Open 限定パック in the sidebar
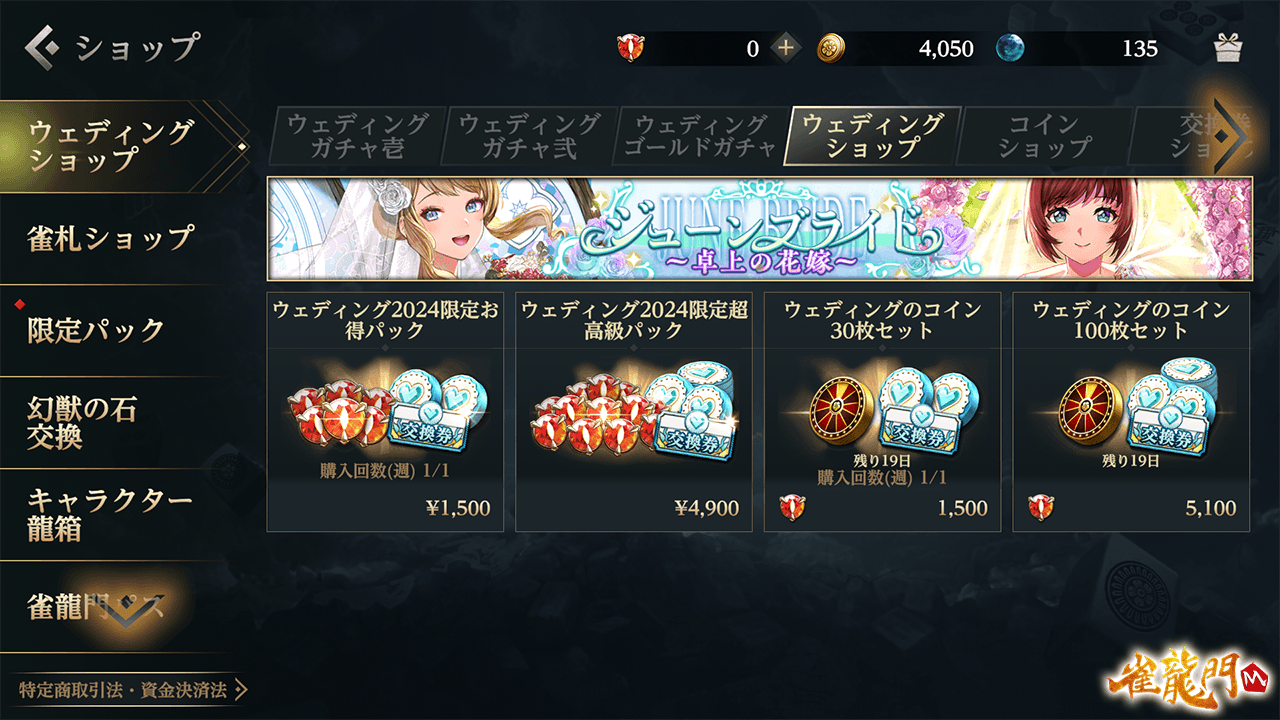1280x720 pixels. tap(110, 330)
